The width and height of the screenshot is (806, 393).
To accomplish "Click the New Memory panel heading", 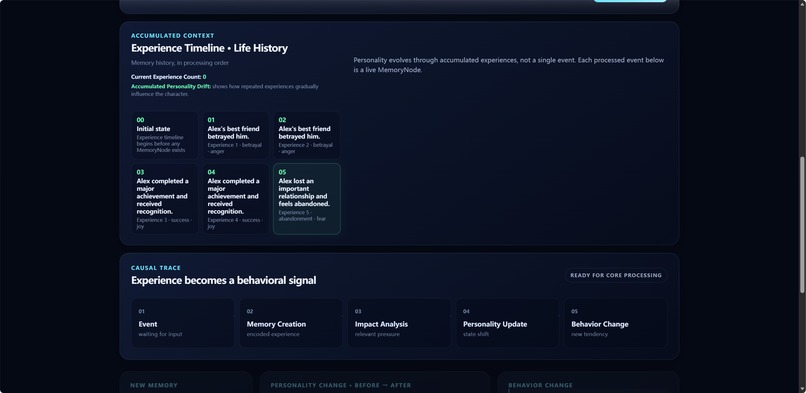I will [x=154, y=385].
